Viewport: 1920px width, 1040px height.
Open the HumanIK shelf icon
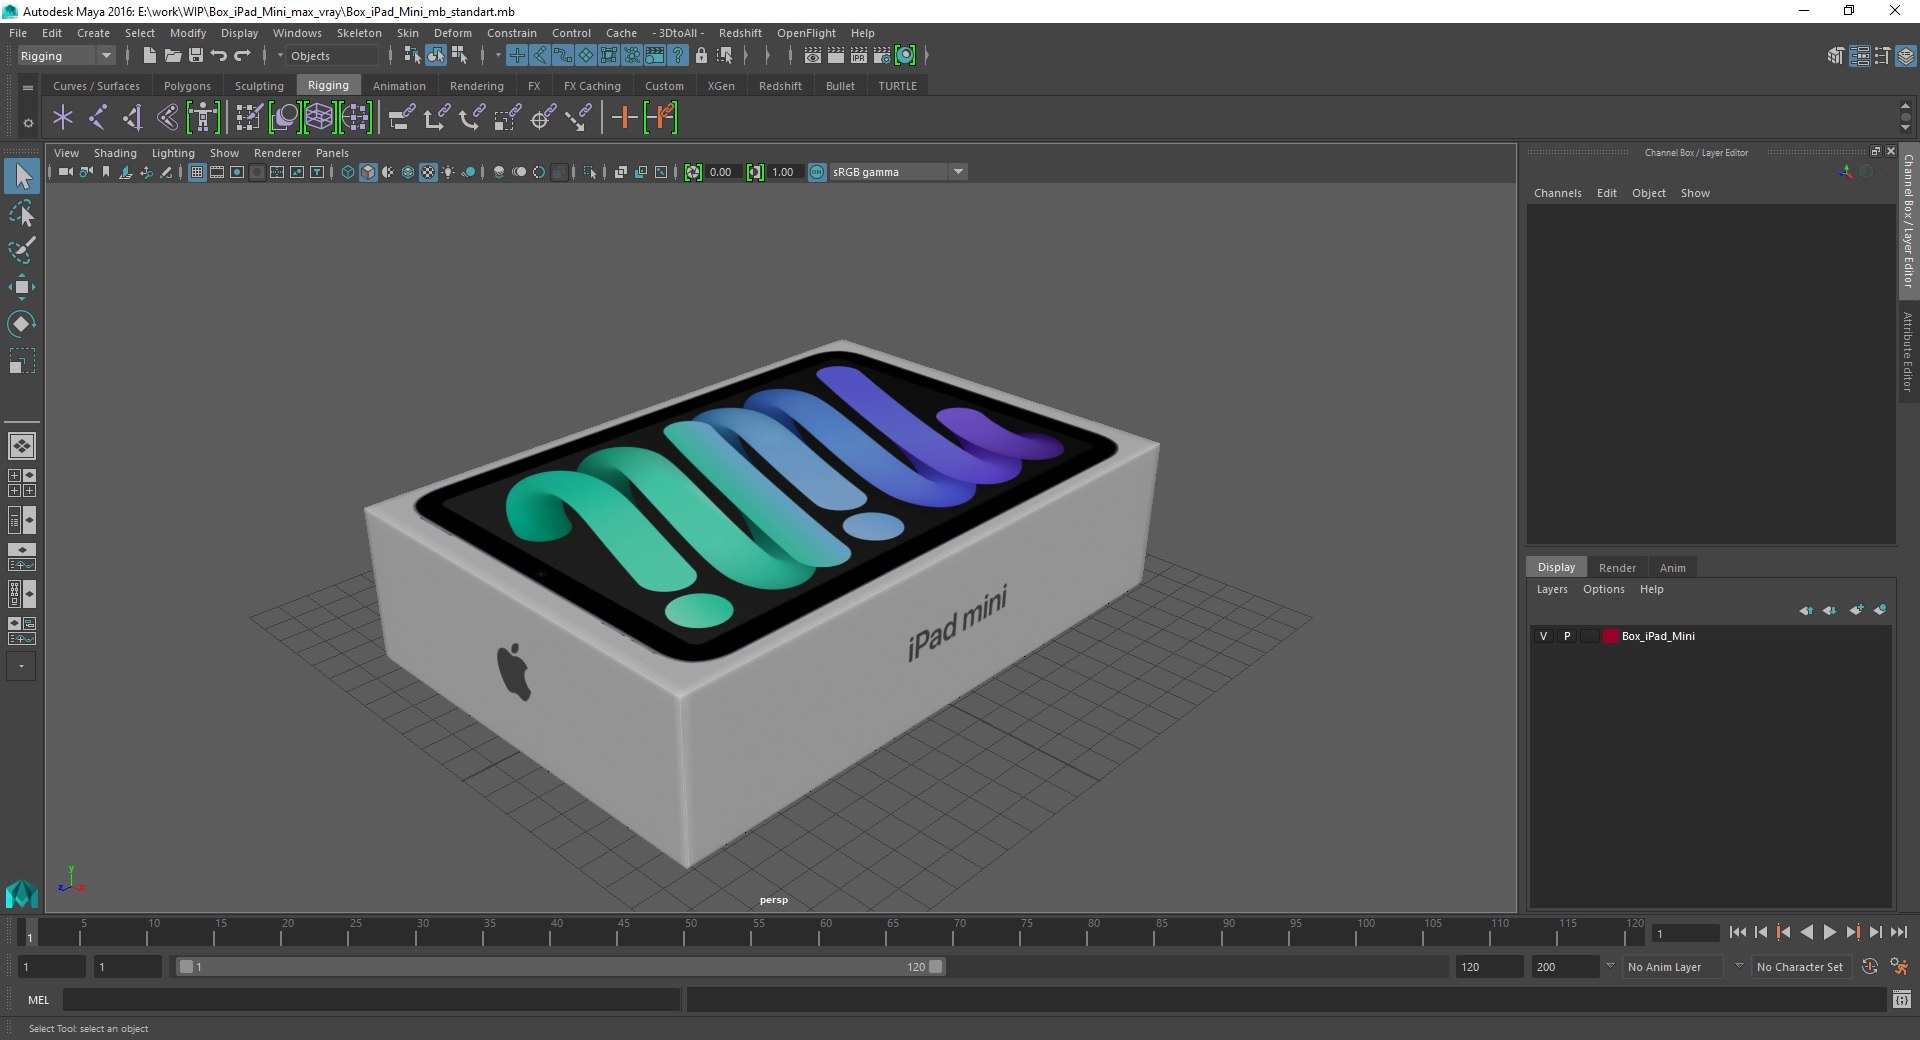pos(203,118)
